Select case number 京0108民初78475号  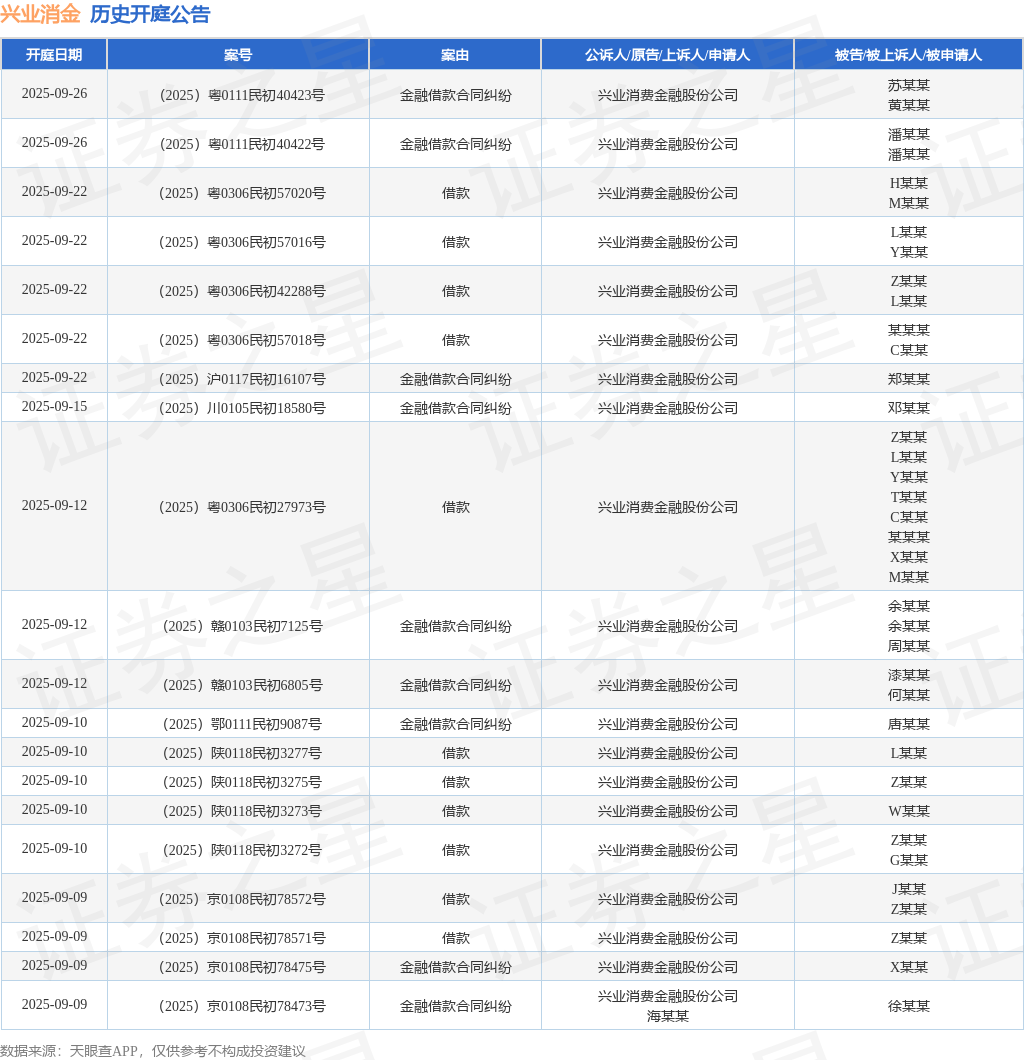point(242,967)
